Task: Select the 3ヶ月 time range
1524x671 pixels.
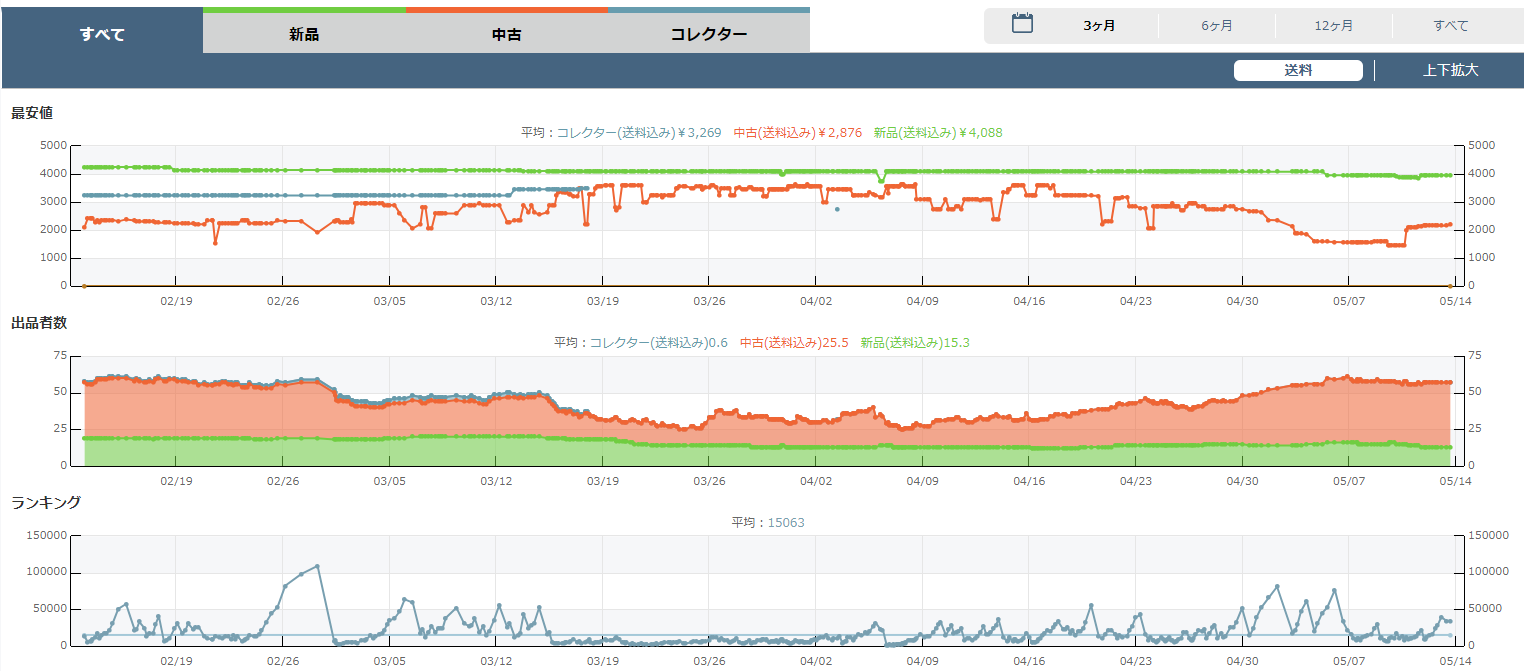Action: coord(1099,26)
